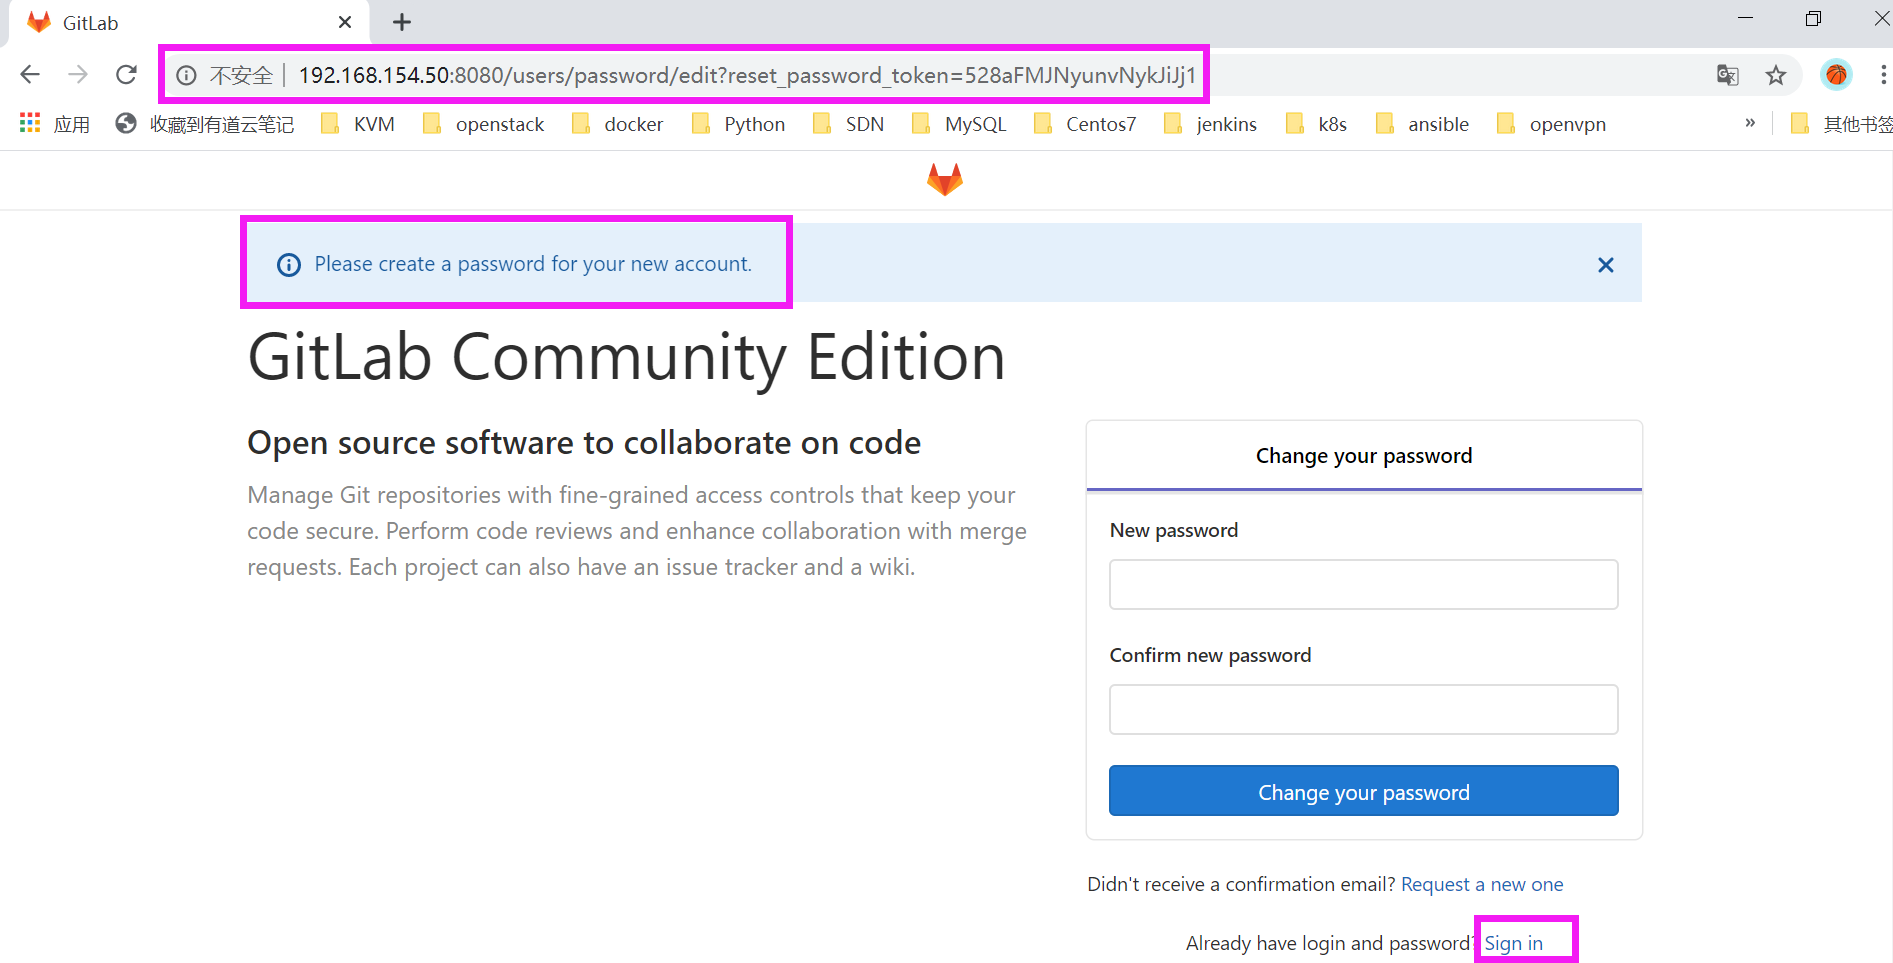
Task: Click the browser back arrow
Action: [x=30, y=74]
